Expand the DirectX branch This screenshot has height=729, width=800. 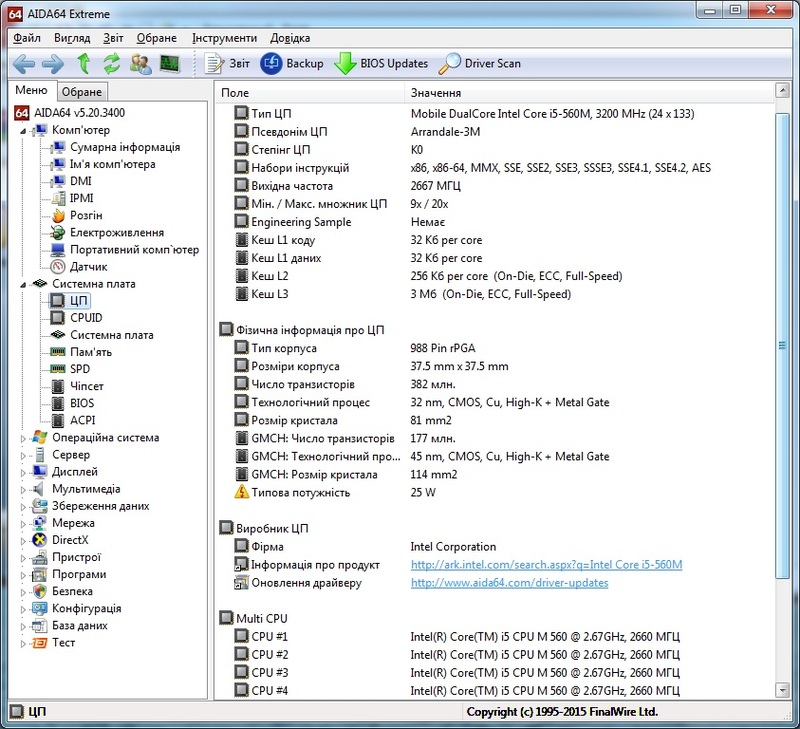[23, 541]
